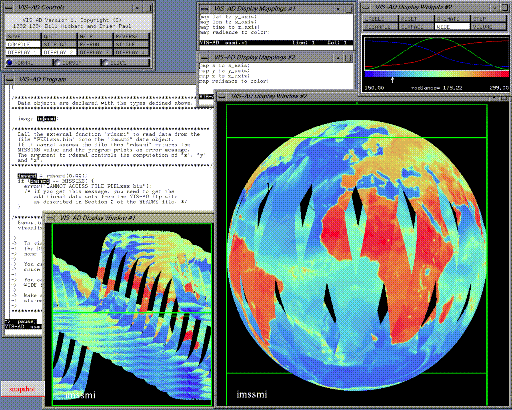Click the third top-row button in Controls
This screenshot has width=512, height=410.
click(95, 36)
